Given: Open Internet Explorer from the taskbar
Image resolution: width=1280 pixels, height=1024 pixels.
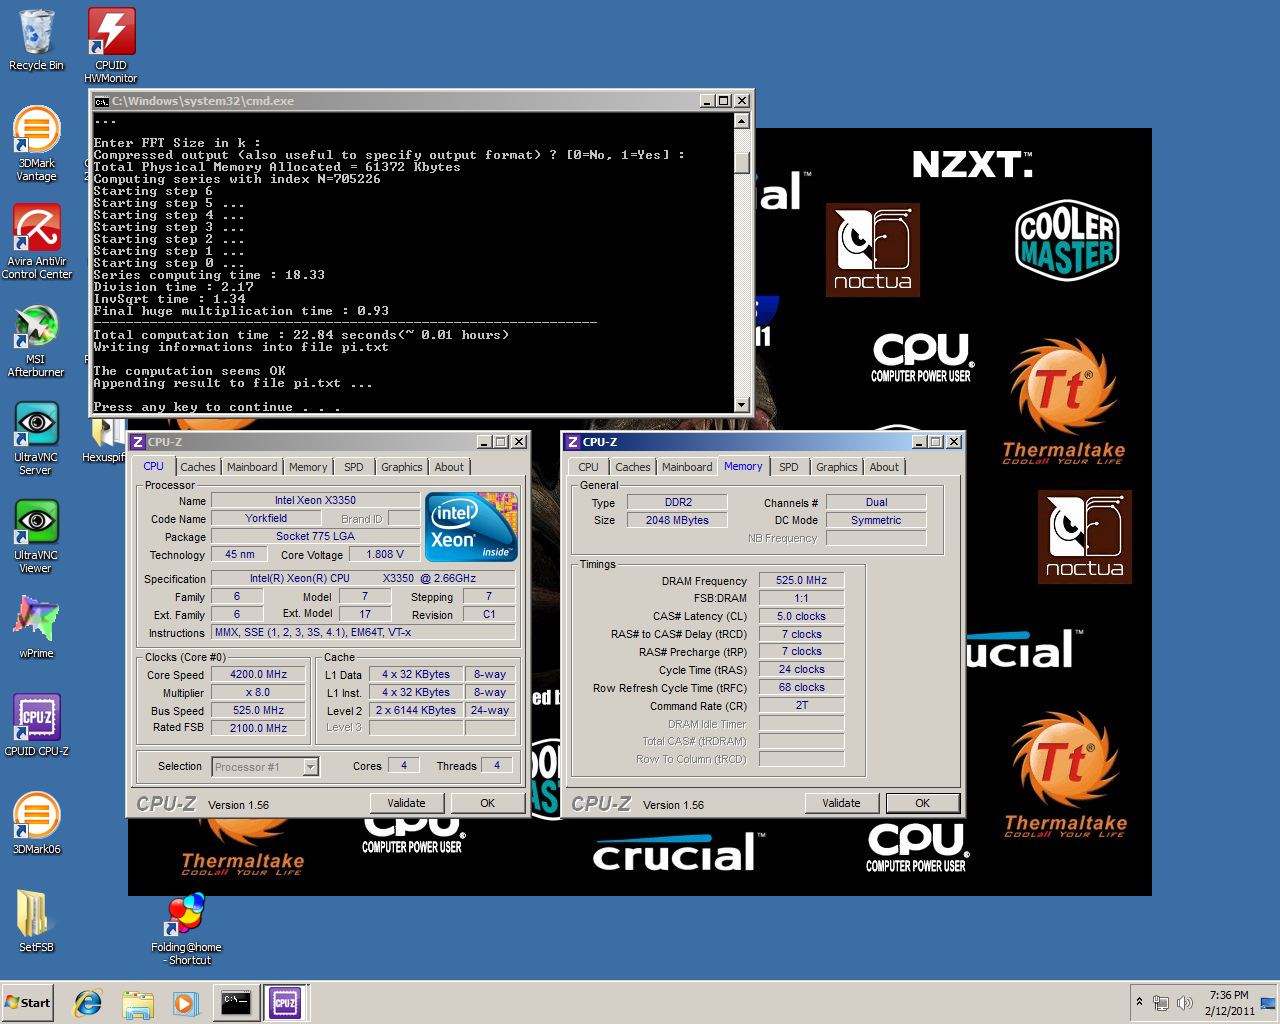Looking at the screenshot, I should point(88,1003).
